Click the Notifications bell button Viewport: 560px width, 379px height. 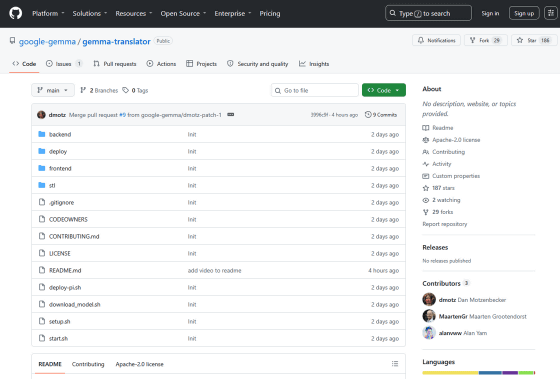point(436,40)
